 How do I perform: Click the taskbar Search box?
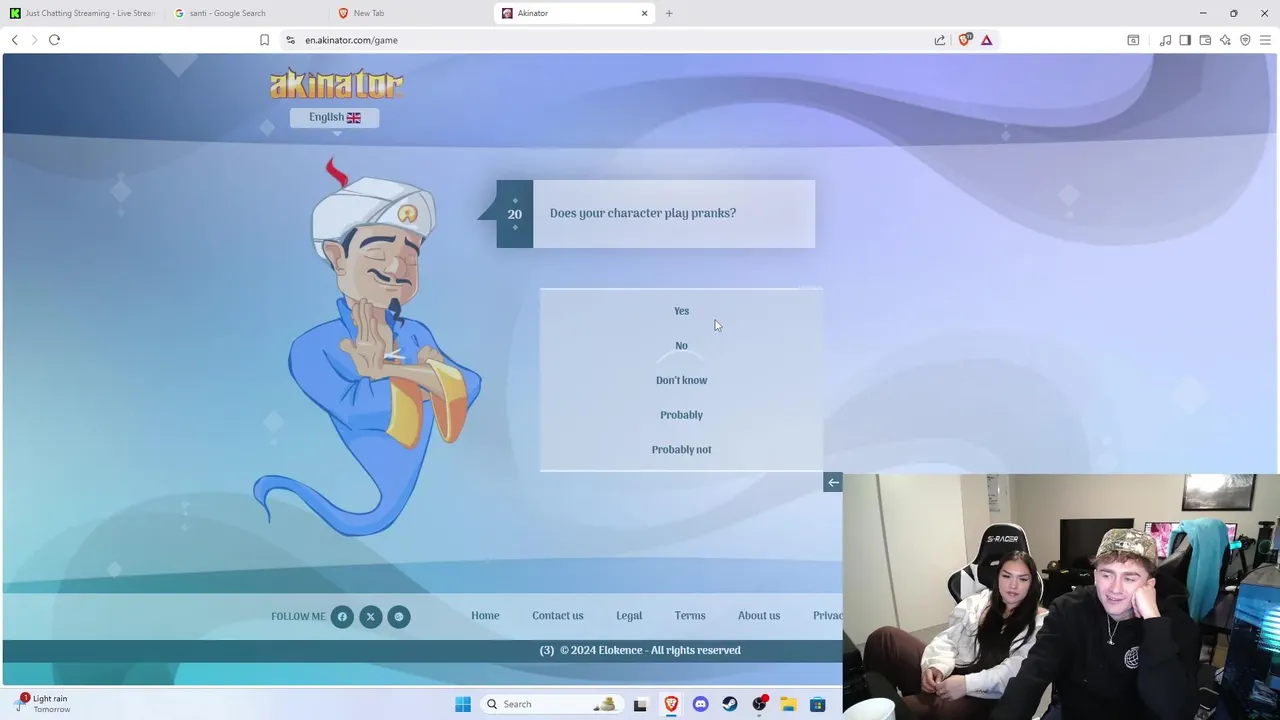coord(551,704)
